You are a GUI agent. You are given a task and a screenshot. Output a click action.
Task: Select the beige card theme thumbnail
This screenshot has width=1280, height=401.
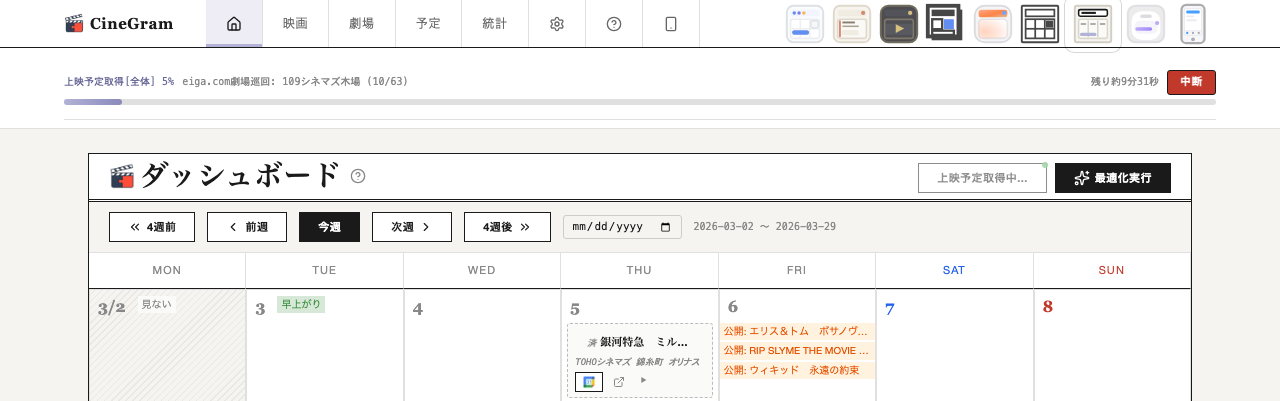click(x=852, y=23)
